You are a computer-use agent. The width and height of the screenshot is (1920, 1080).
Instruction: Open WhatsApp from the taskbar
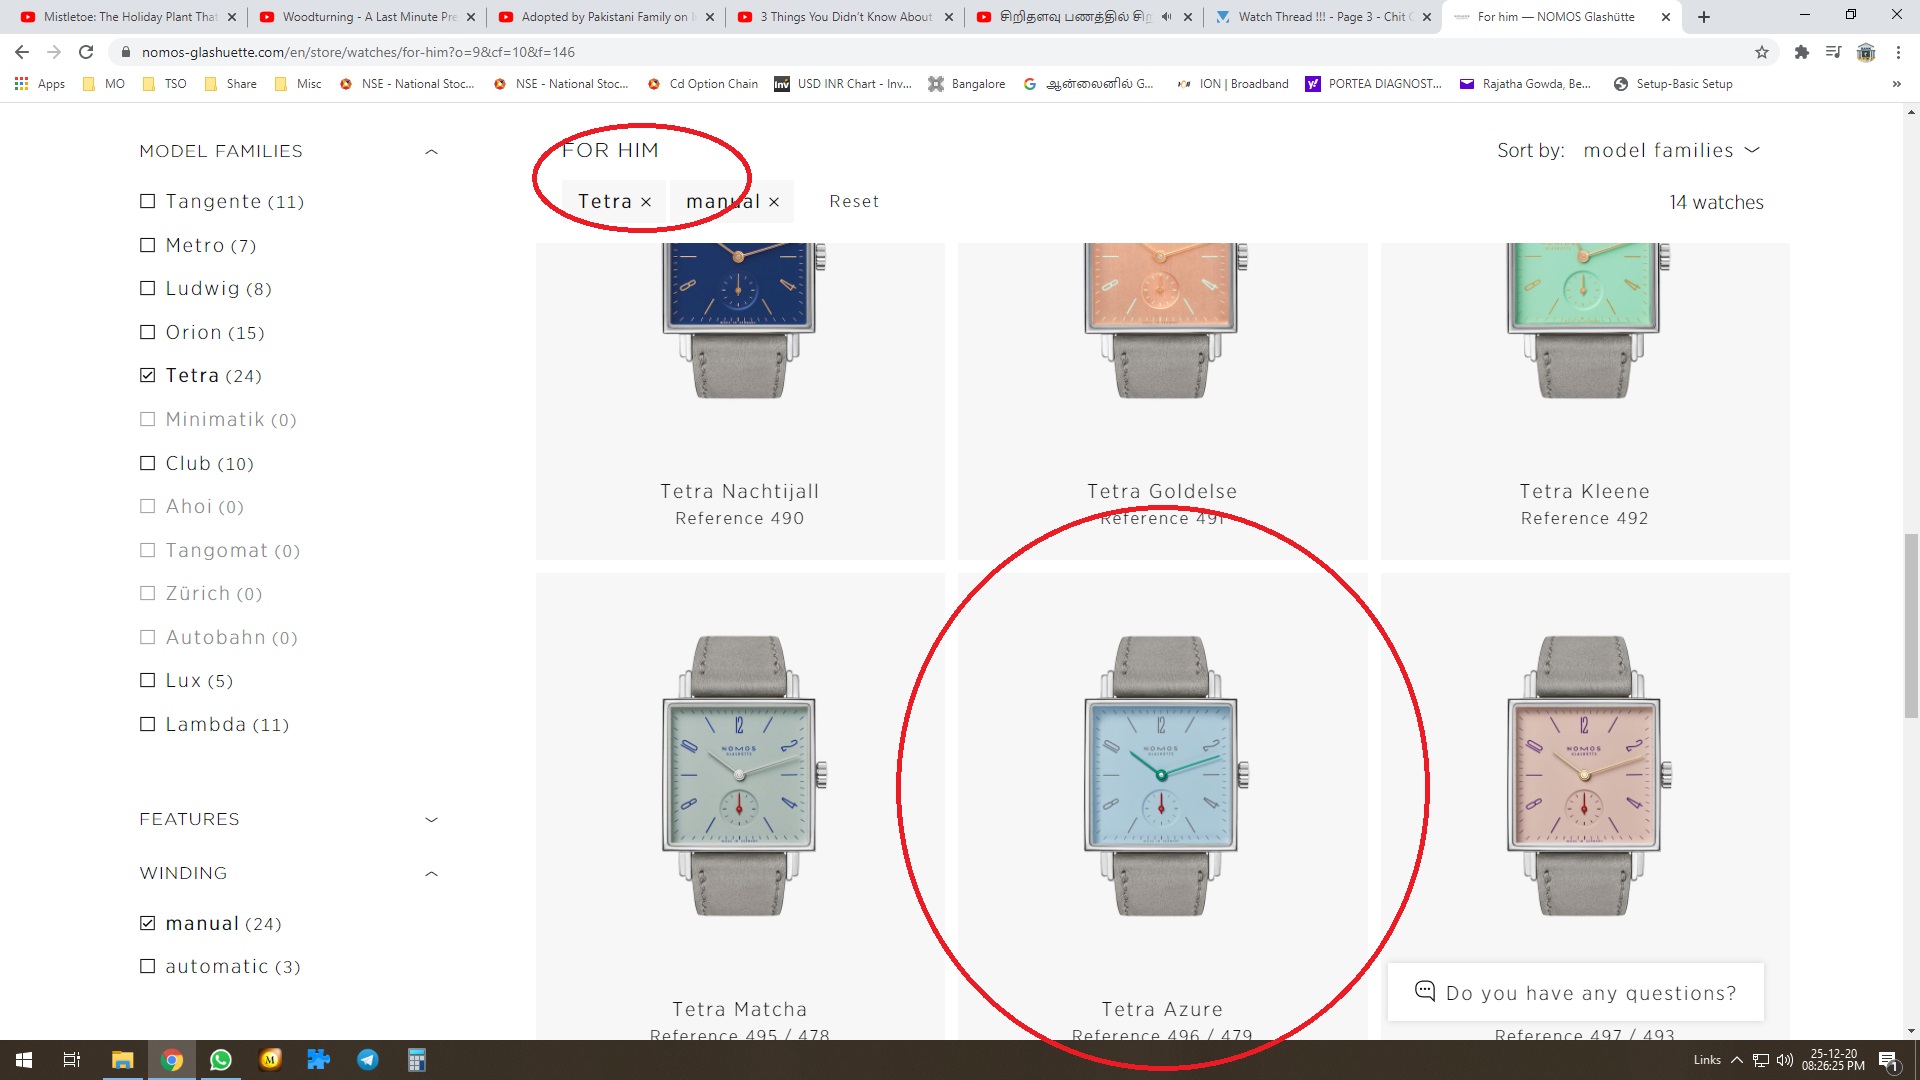[x=221, y=1060]
